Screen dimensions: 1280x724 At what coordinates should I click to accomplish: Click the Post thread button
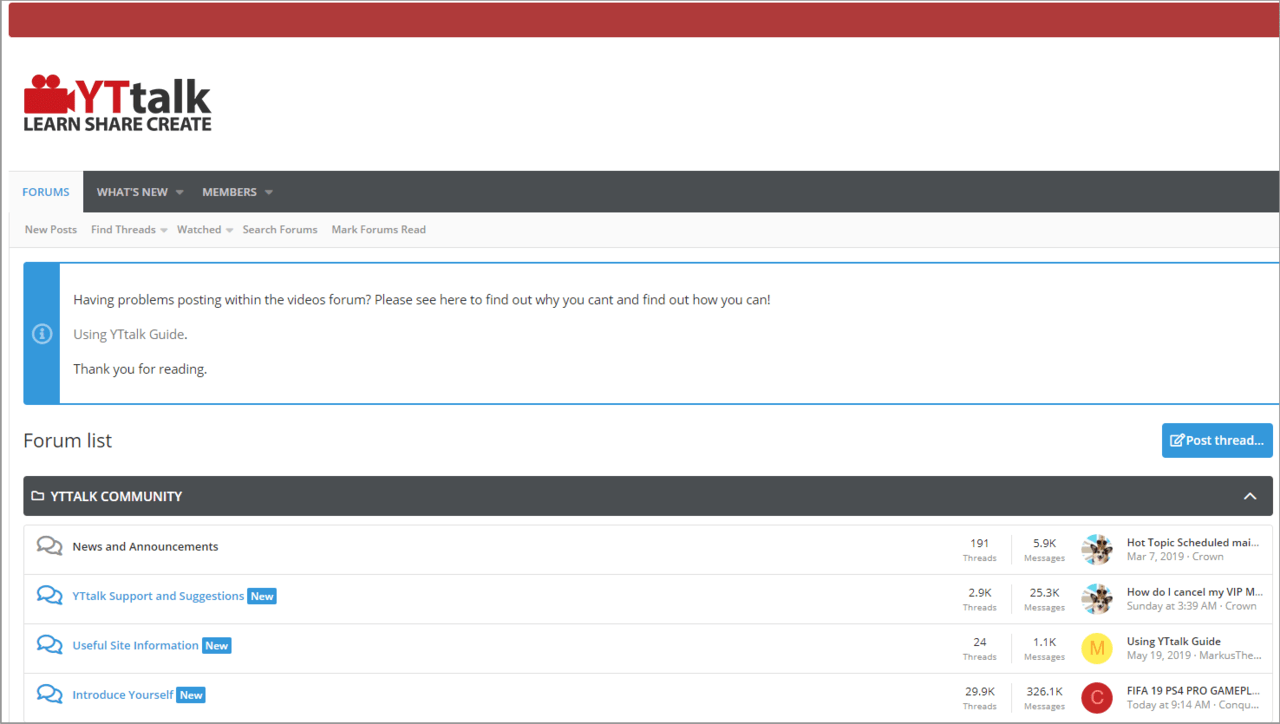[x=1217, y=440]
